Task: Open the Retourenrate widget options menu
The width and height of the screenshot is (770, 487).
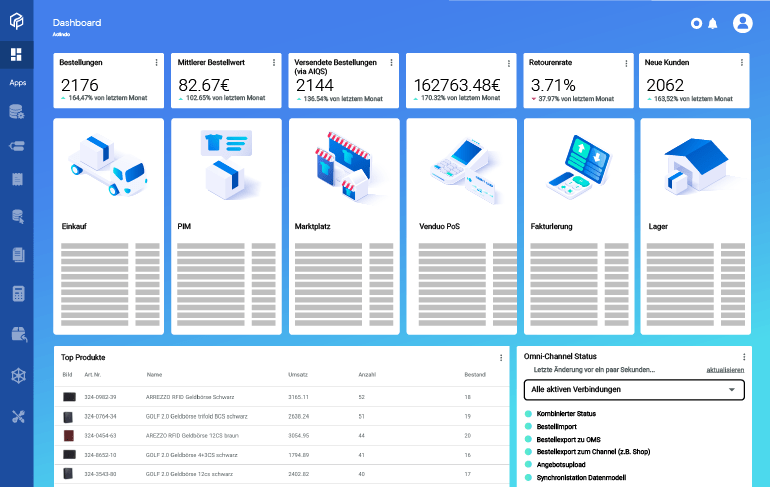Action: [x=625, y=63]
